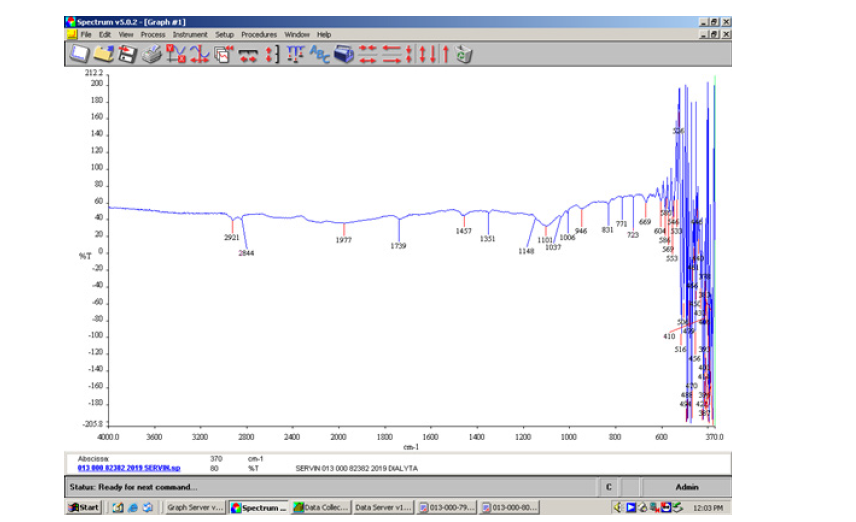Click the Windows Start button
Image resolution: width=856 pixels, height=522 pixels.
[x=84, y=507]
